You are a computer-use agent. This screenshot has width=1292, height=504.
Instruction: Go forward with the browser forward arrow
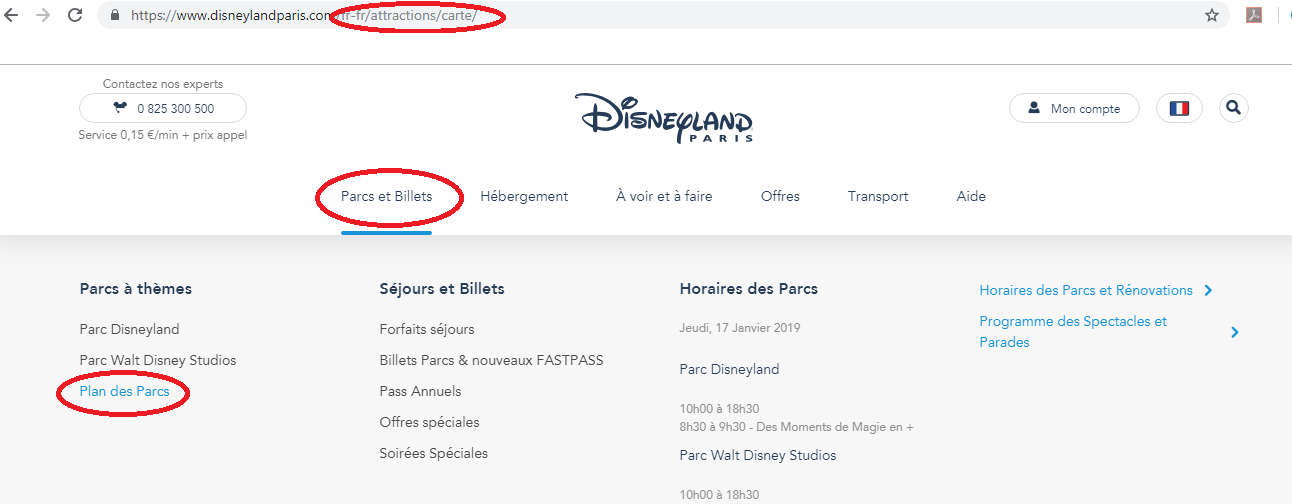coord(42,15)
